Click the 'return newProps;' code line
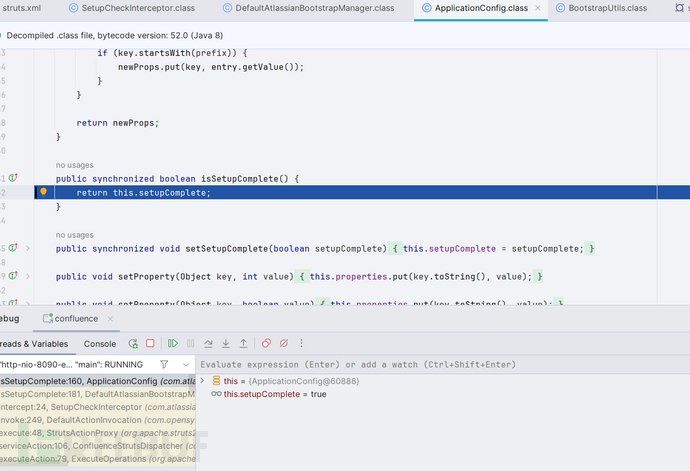This screenshot has height=471, width=690. click(x=117, y=123)
